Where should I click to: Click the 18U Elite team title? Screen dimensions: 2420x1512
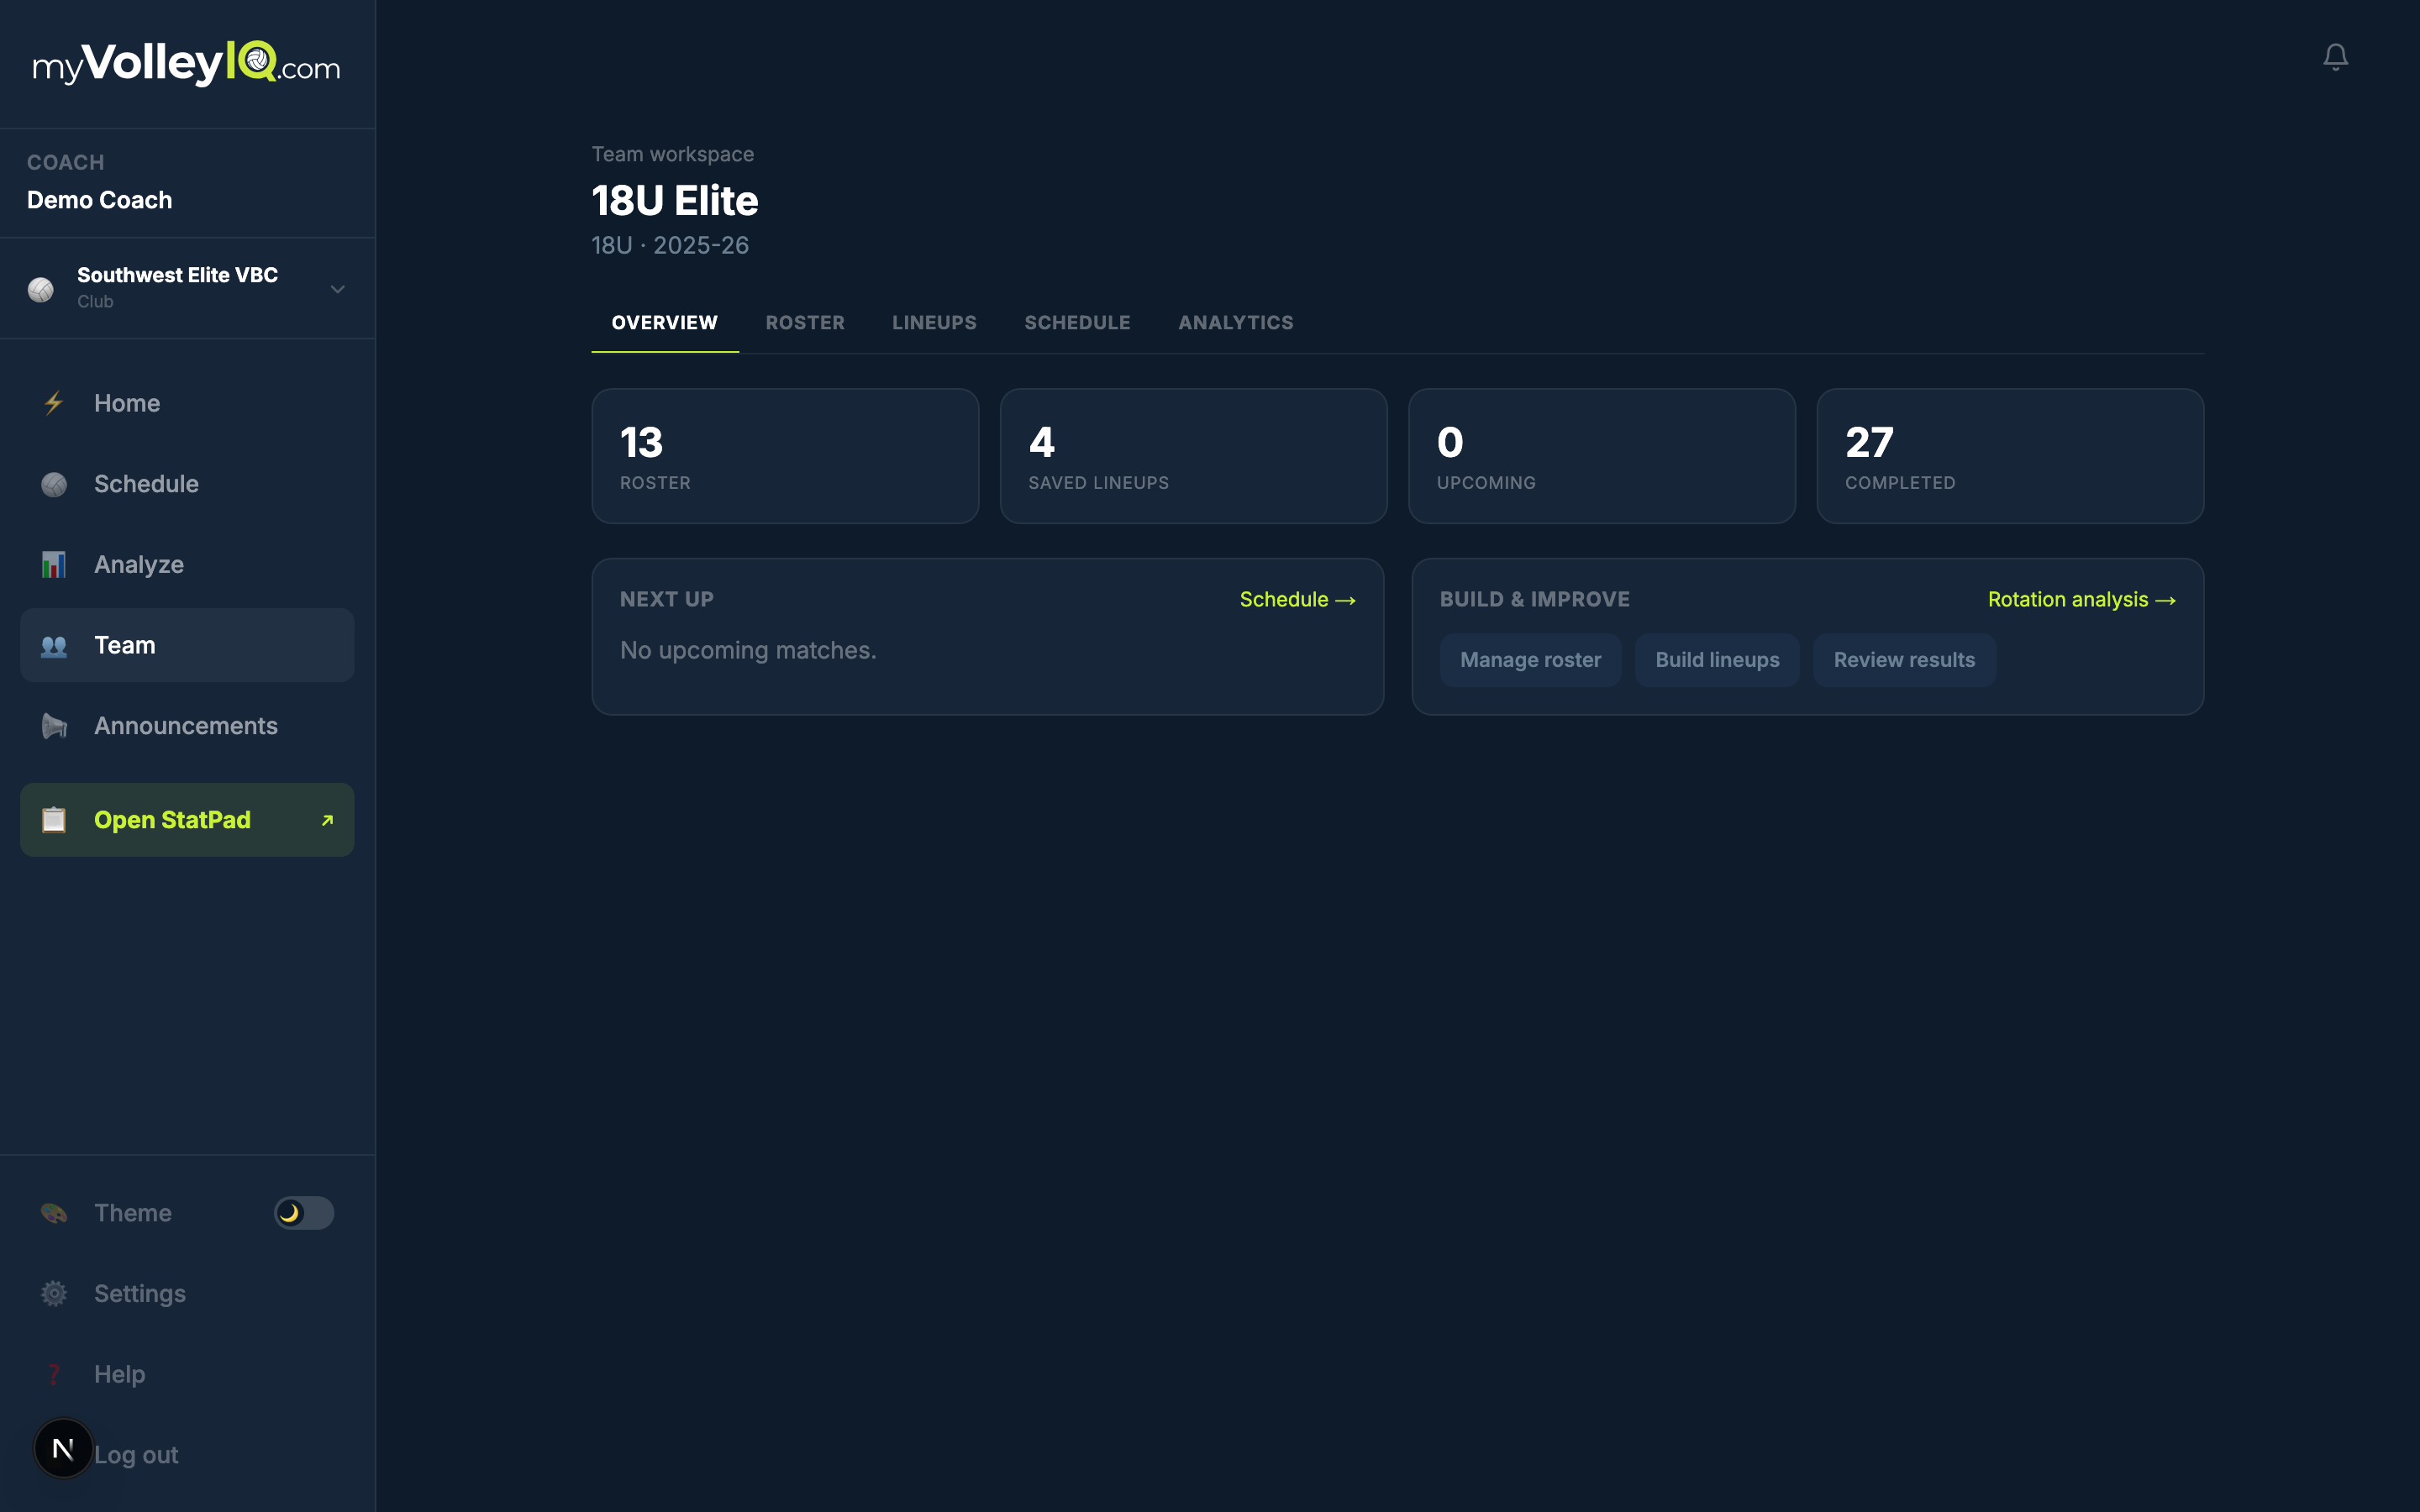[675, 201]
